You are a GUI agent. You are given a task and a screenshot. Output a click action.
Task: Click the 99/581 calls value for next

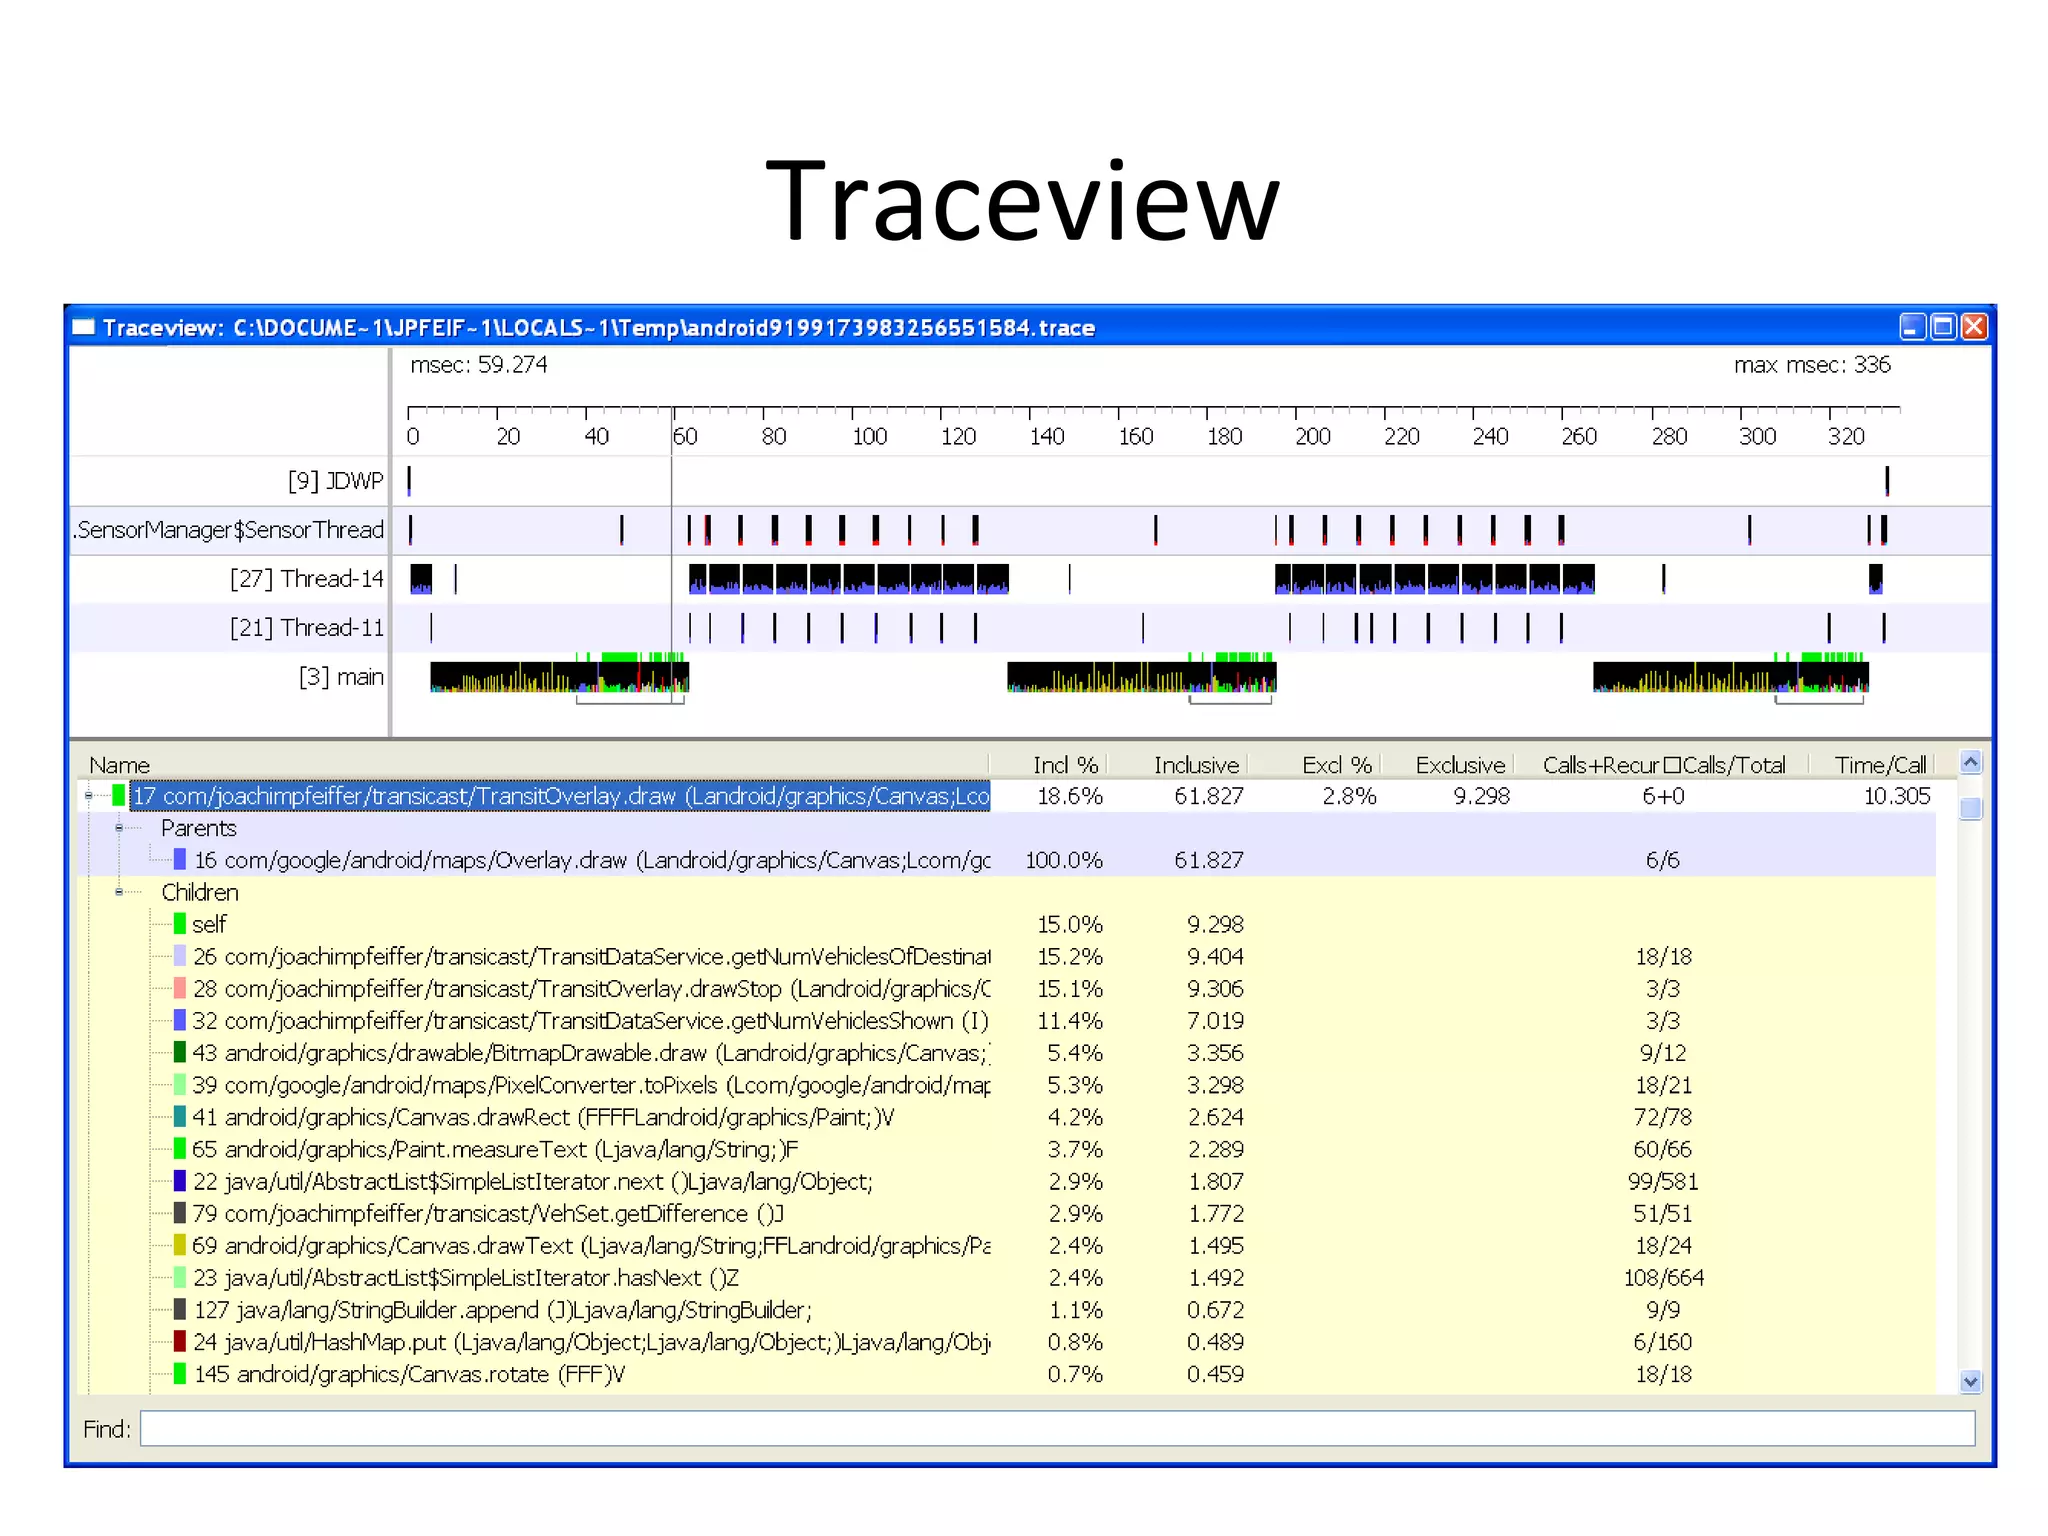(x=1663, y=1181)
